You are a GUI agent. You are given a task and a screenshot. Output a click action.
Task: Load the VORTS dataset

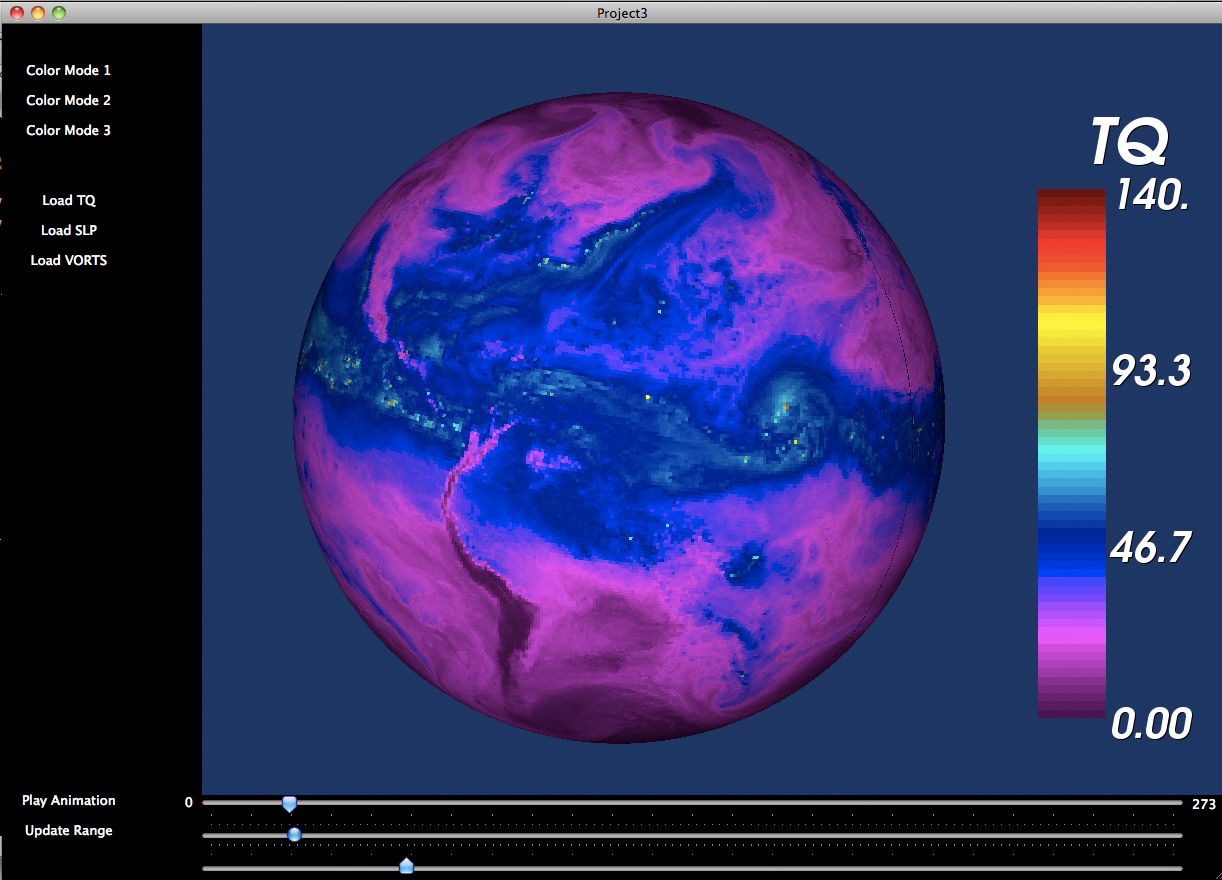pyautogui.click(x=69, y=261)
